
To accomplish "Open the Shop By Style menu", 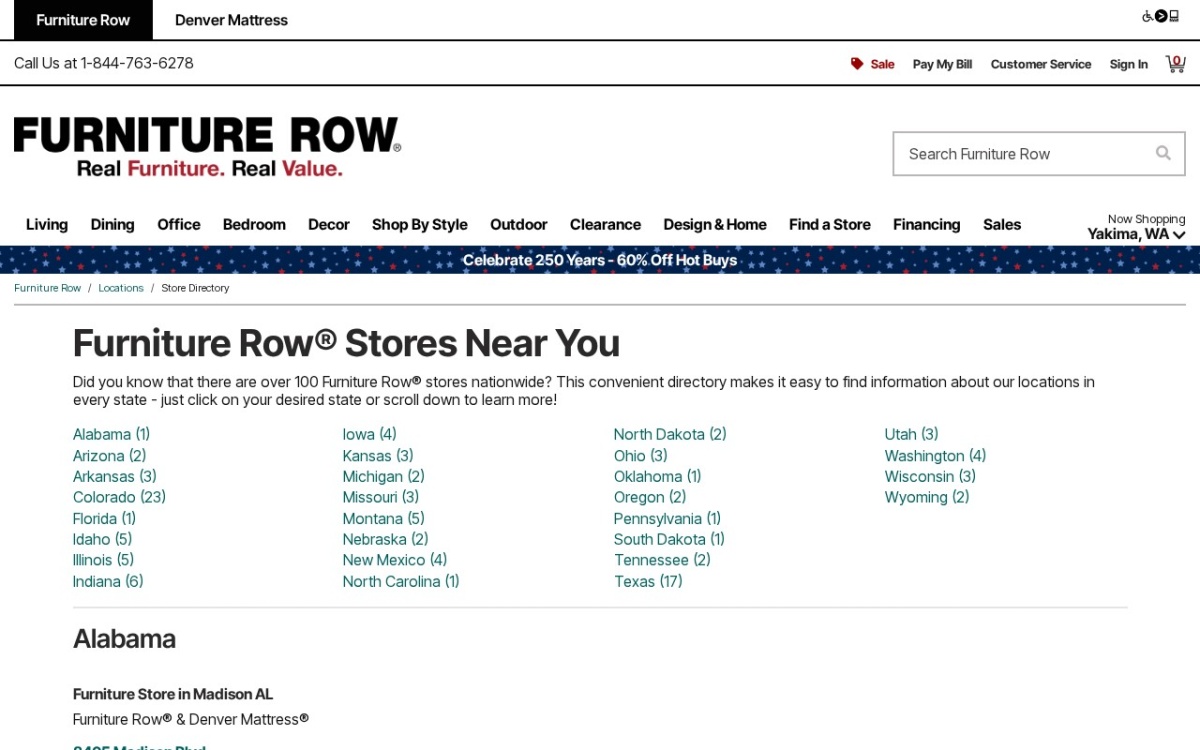I will pyautogui.click(x=420, y=224).
